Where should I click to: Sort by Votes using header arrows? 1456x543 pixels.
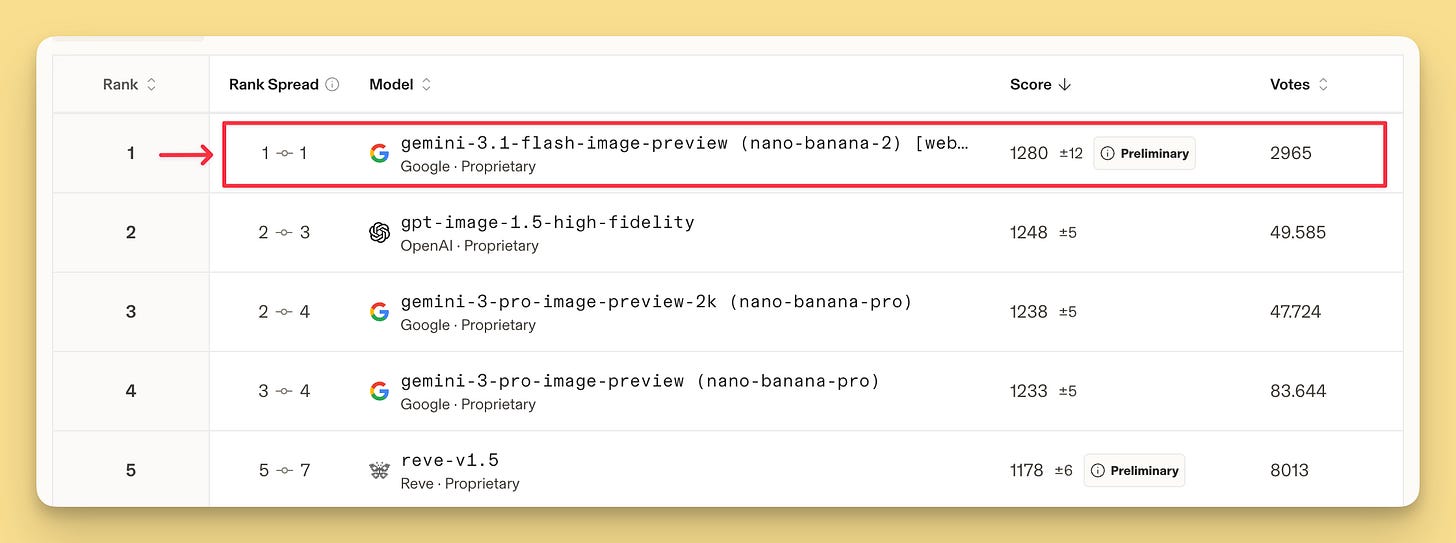[1323, 85]
